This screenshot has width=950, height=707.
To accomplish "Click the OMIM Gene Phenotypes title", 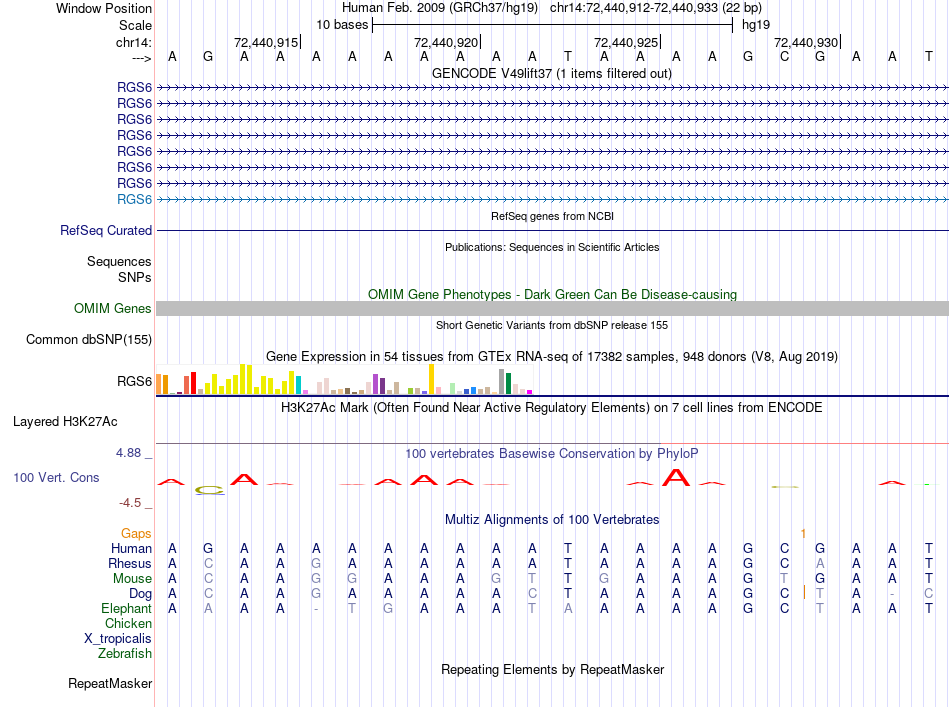I will pyautogui.click(x=552, y=294).
